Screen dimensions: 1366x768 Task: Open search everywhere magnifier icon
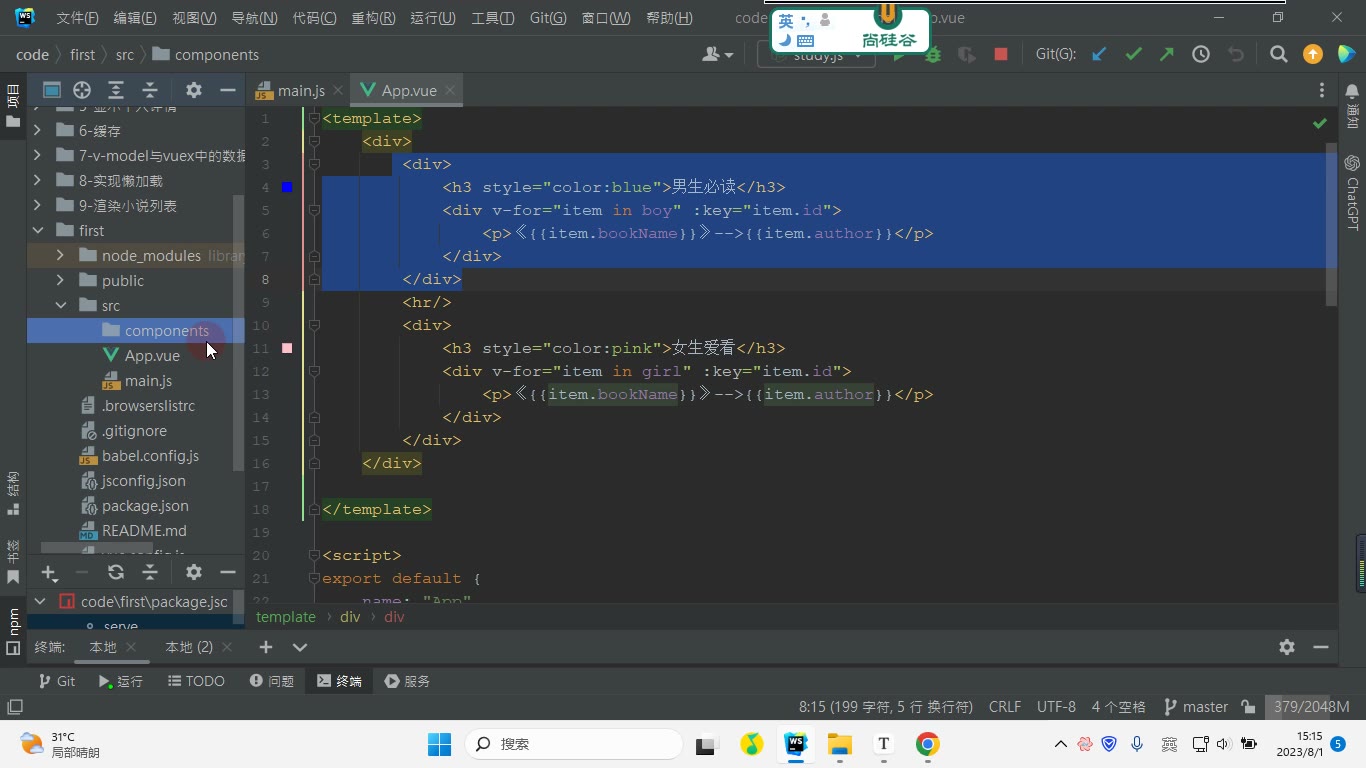point(1278,55)
